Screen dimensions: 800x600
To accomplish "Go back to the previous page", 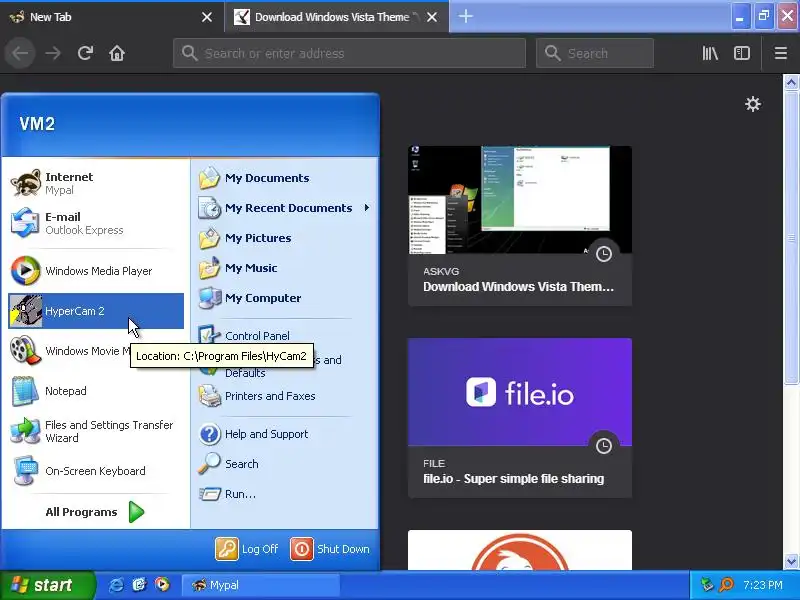I will point(20,53).
